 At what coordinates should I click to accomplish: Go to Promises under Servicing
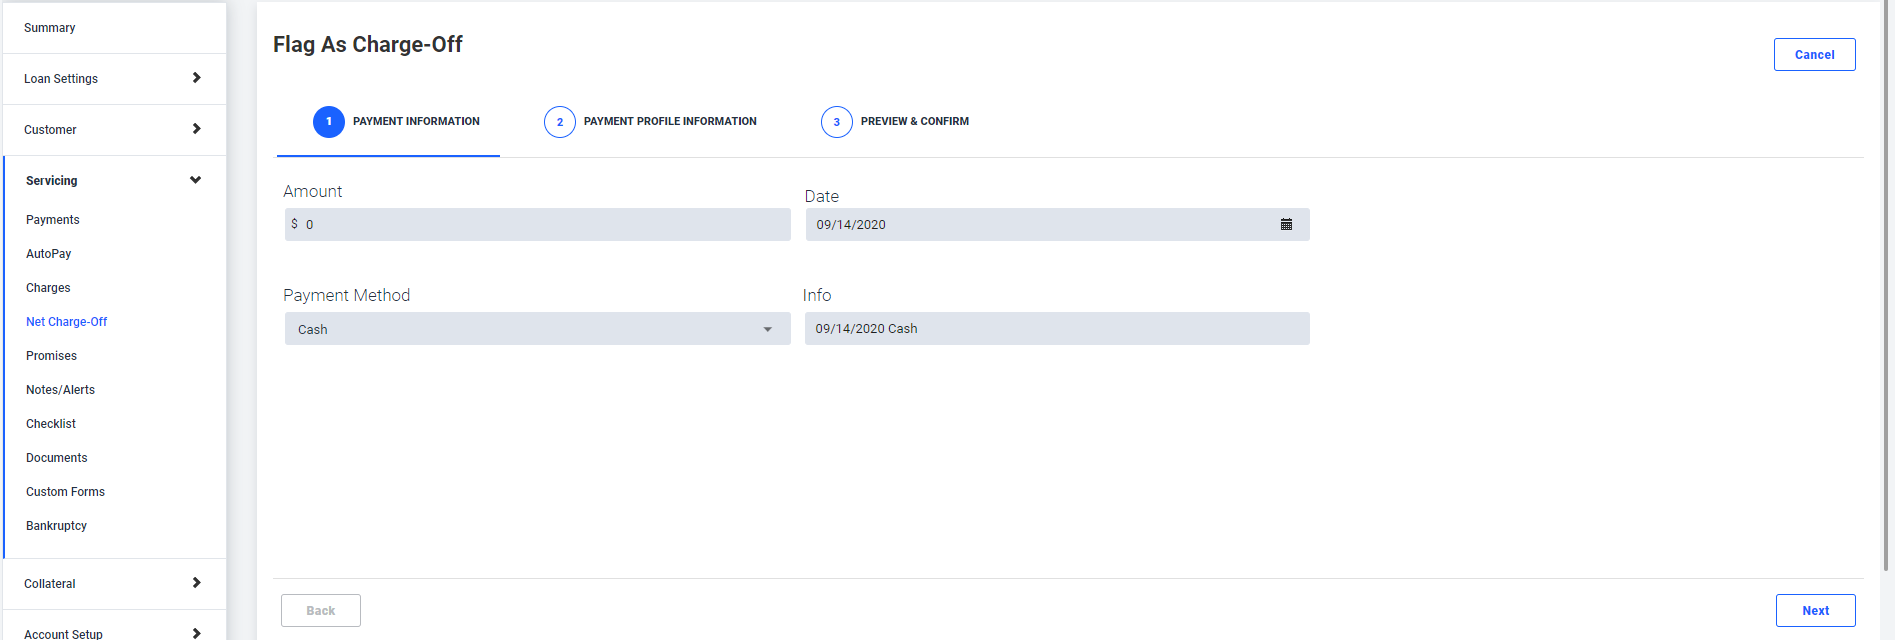51,356
